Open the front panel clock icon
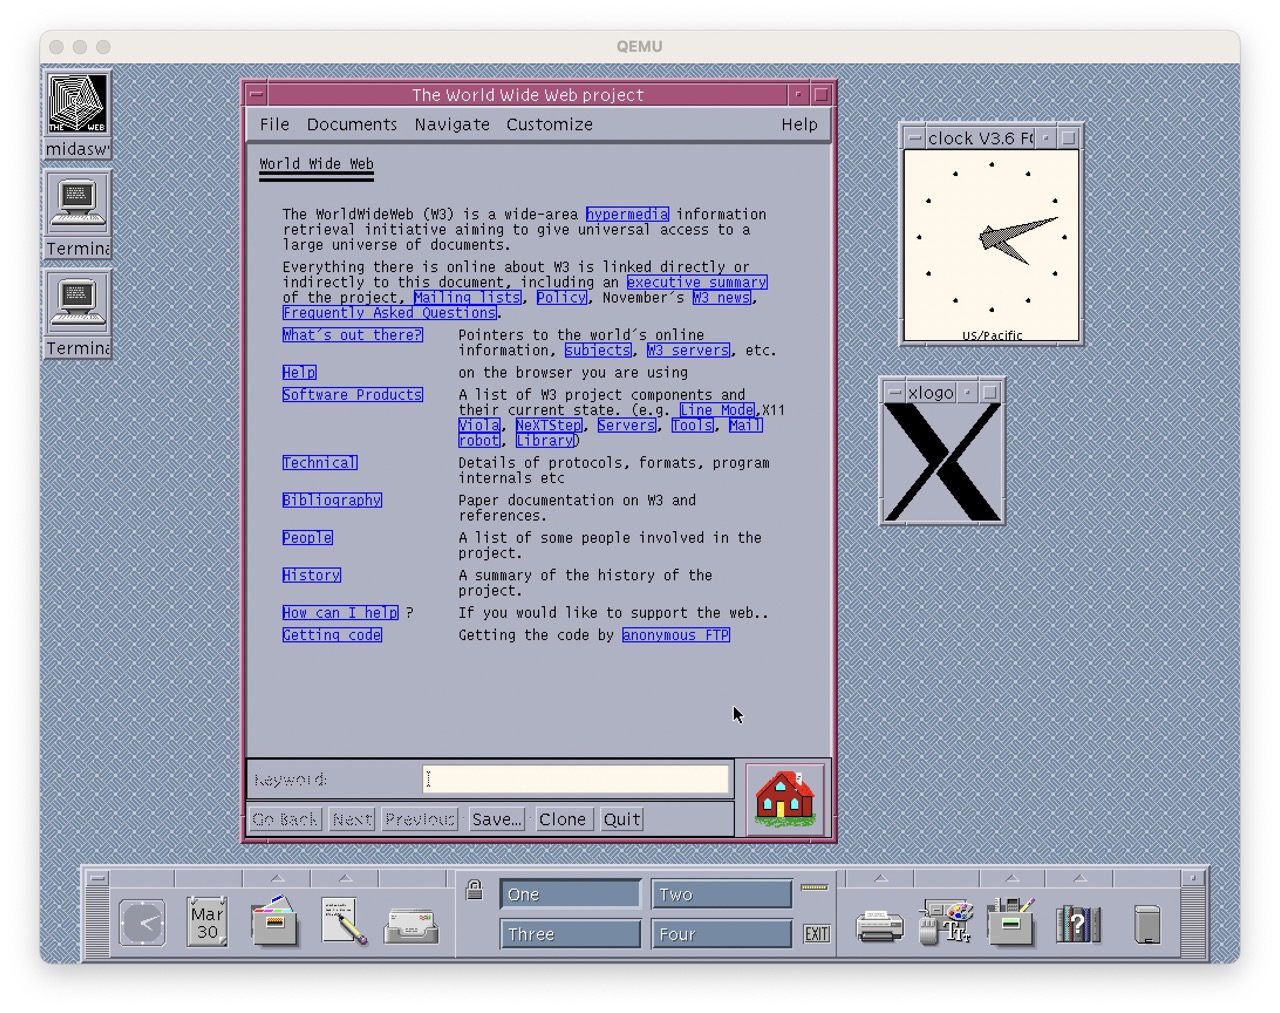Viewport: 1280px width, 1013px height. pyautogui.click(x=142, y=922)
